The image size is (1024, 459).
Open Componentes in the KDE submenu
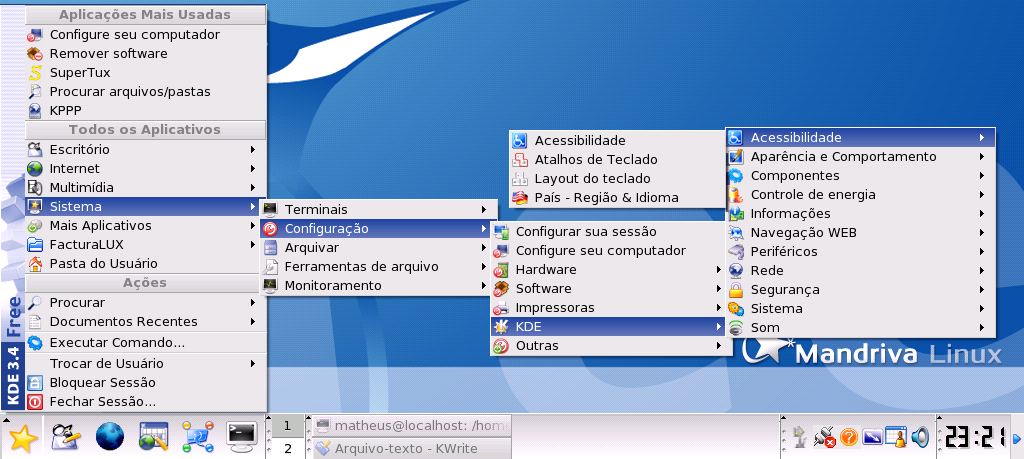[861, 176]
